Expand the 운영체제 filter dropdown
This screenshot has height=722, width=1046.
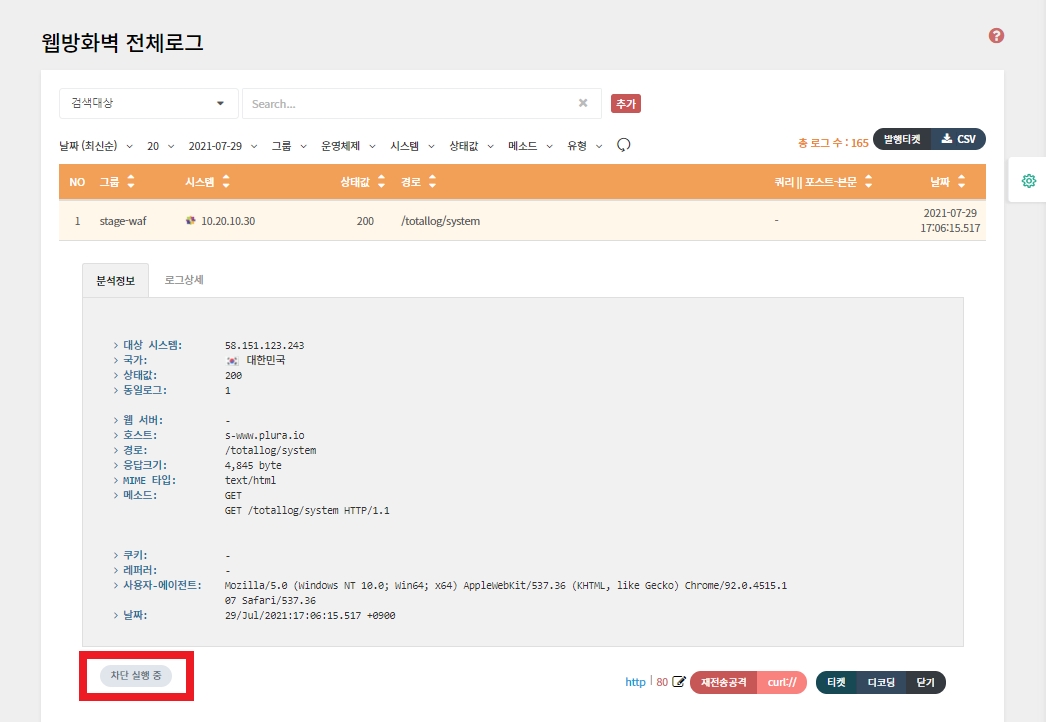(x=347, y=146)
